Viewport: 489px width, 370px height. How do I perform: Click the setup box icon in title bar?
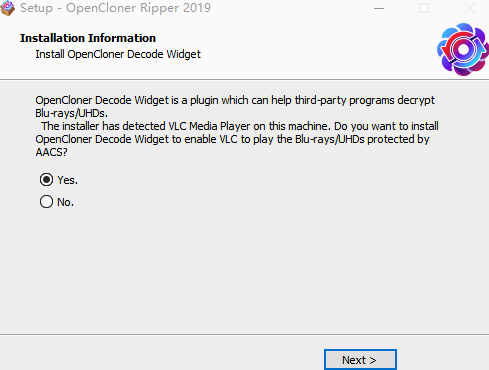coord(7,8)
